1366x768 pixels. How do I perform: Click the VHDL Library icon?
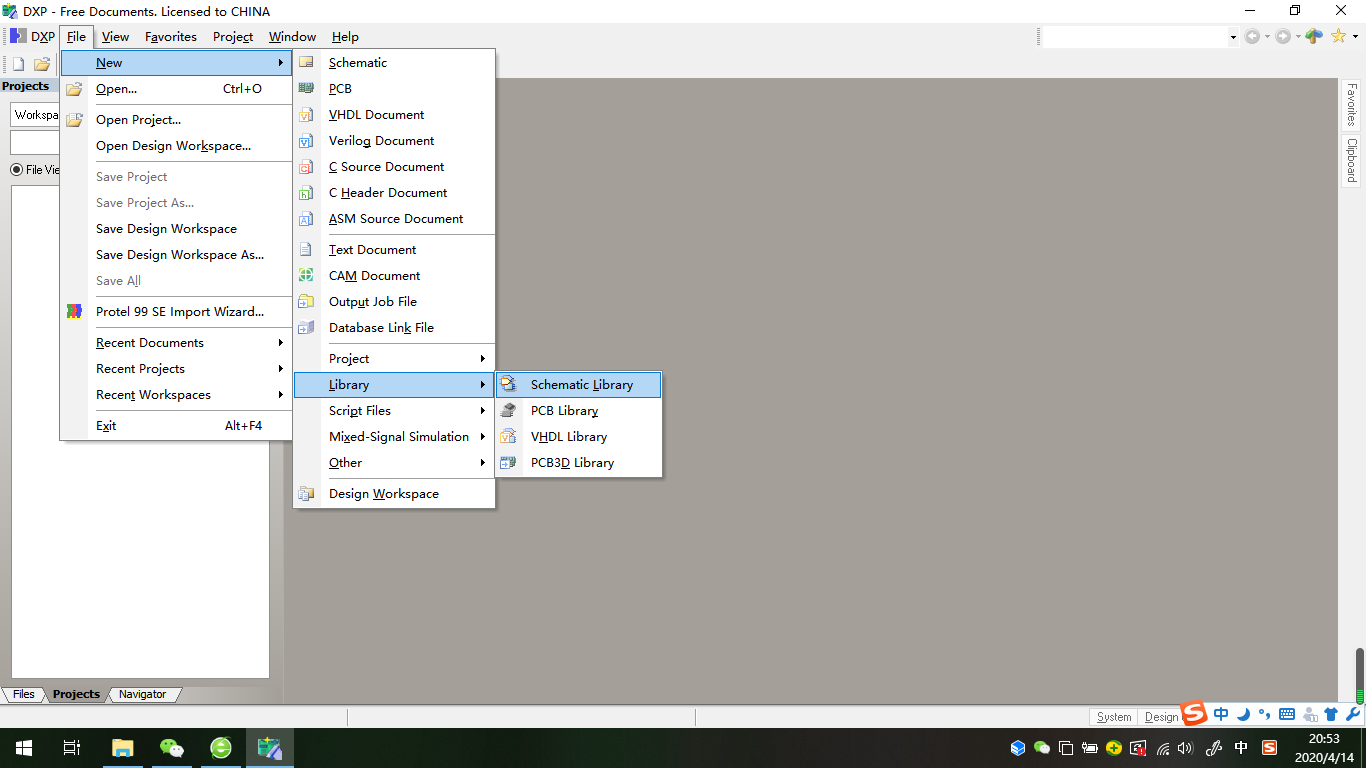tap(509, 436)
